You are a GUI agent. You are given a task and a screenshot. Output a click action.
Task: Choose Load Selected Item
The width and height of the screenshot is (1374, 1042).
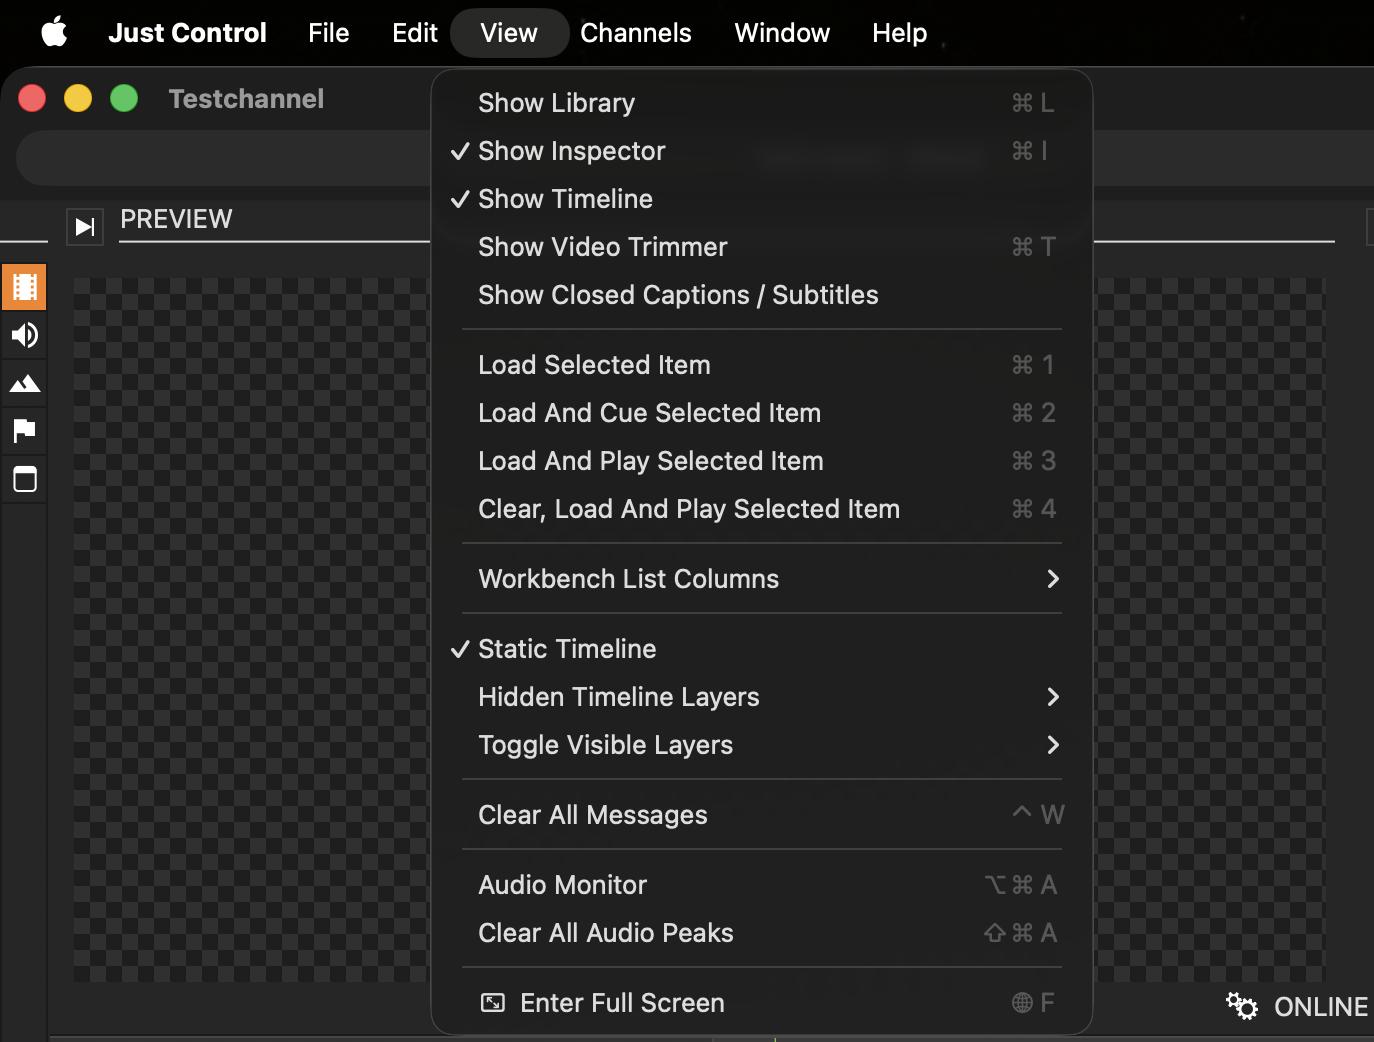tap(762, 365)
